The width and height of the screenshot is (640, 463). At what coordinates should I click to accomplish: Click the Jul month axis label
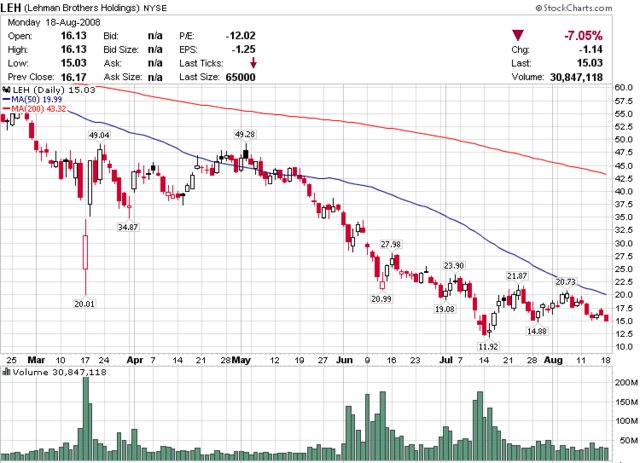coord(446,360)
